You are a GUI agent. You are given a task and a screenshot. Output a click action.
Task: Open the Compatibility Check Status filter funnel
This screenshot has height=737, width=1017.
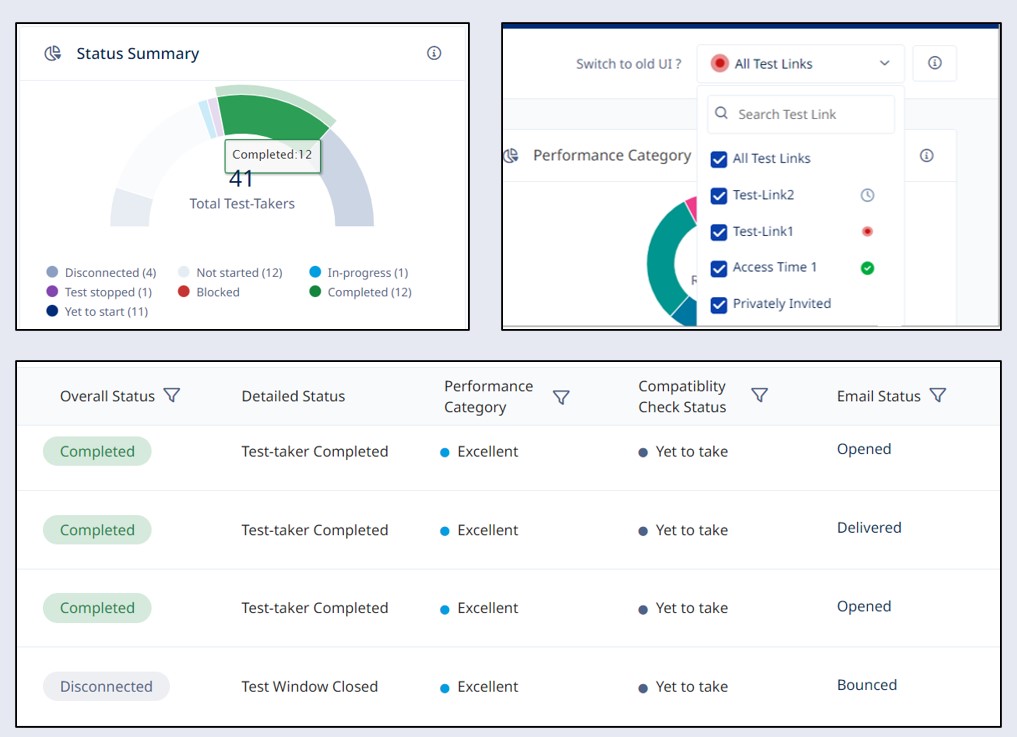pos(759,396)
